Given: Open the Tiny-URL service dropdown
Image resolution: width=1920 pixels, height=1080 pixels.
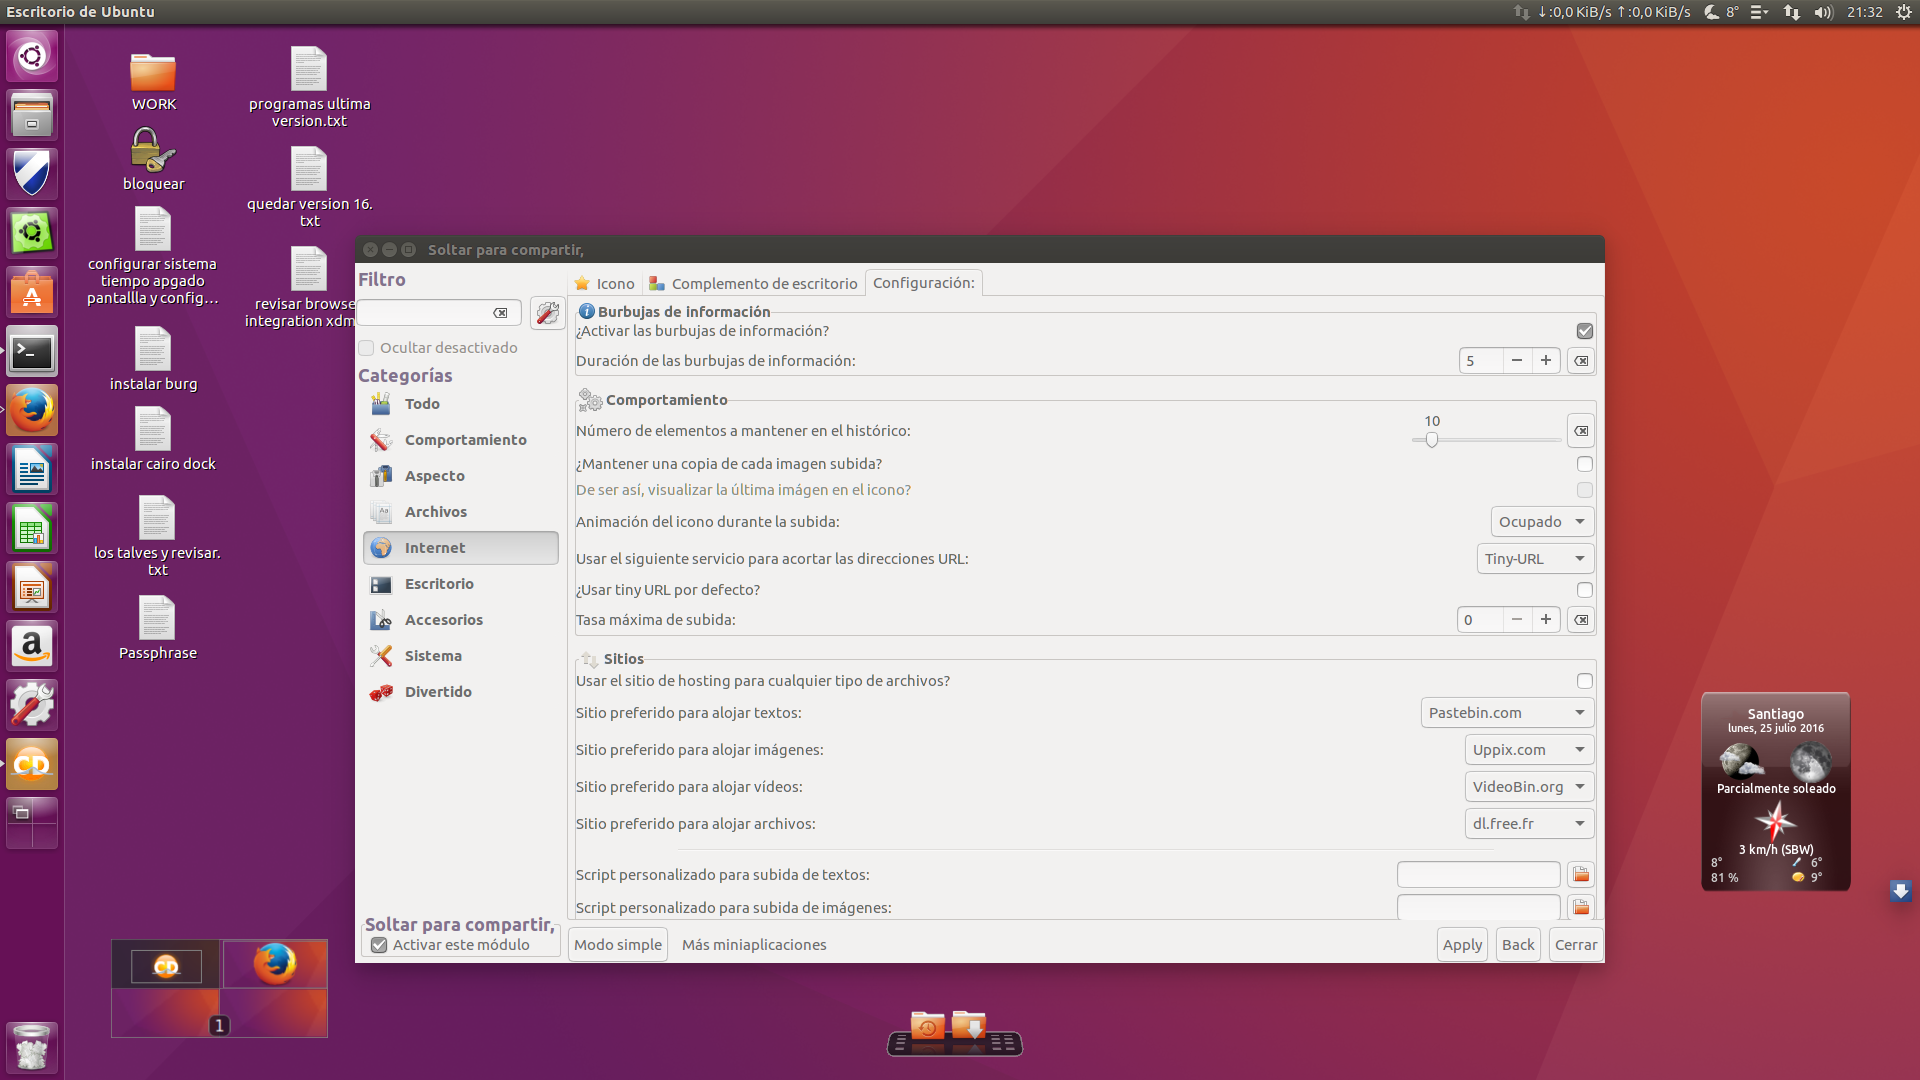Looking at the screenshot, I should pyautogui.click(x=1535, y=559).
